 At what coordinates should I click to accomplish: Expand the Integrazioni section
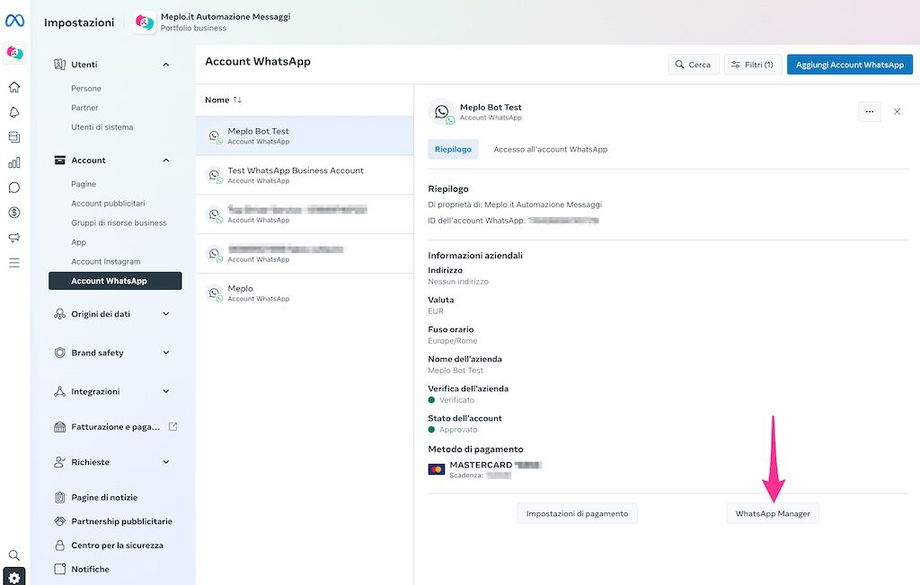coord(166,392)
